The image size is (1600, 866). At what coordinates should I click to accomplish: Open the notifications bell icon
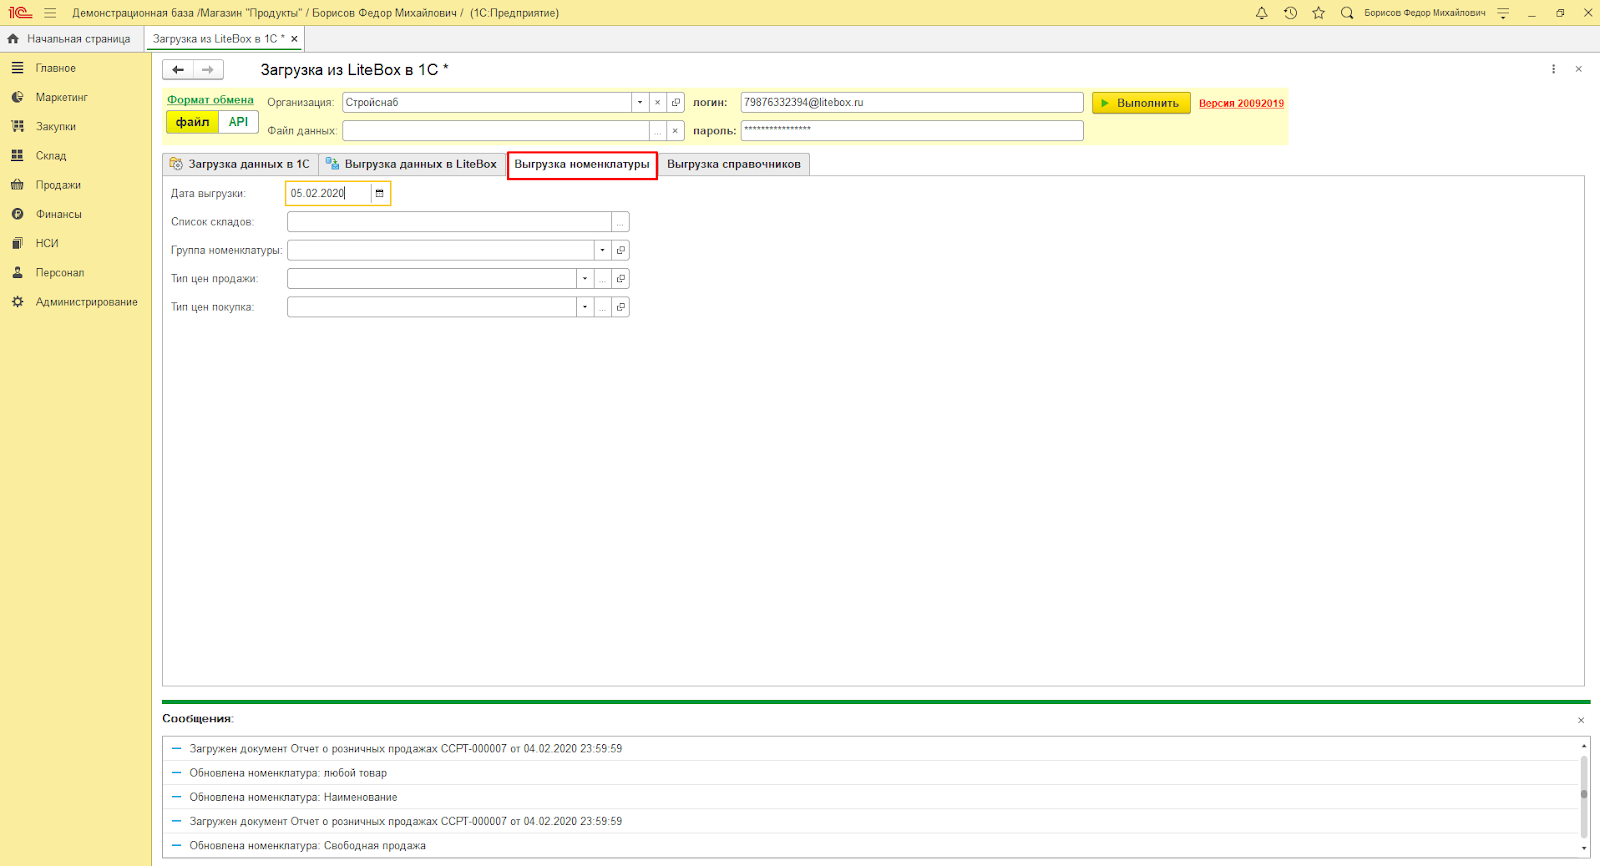click(x=1262, y=13)
